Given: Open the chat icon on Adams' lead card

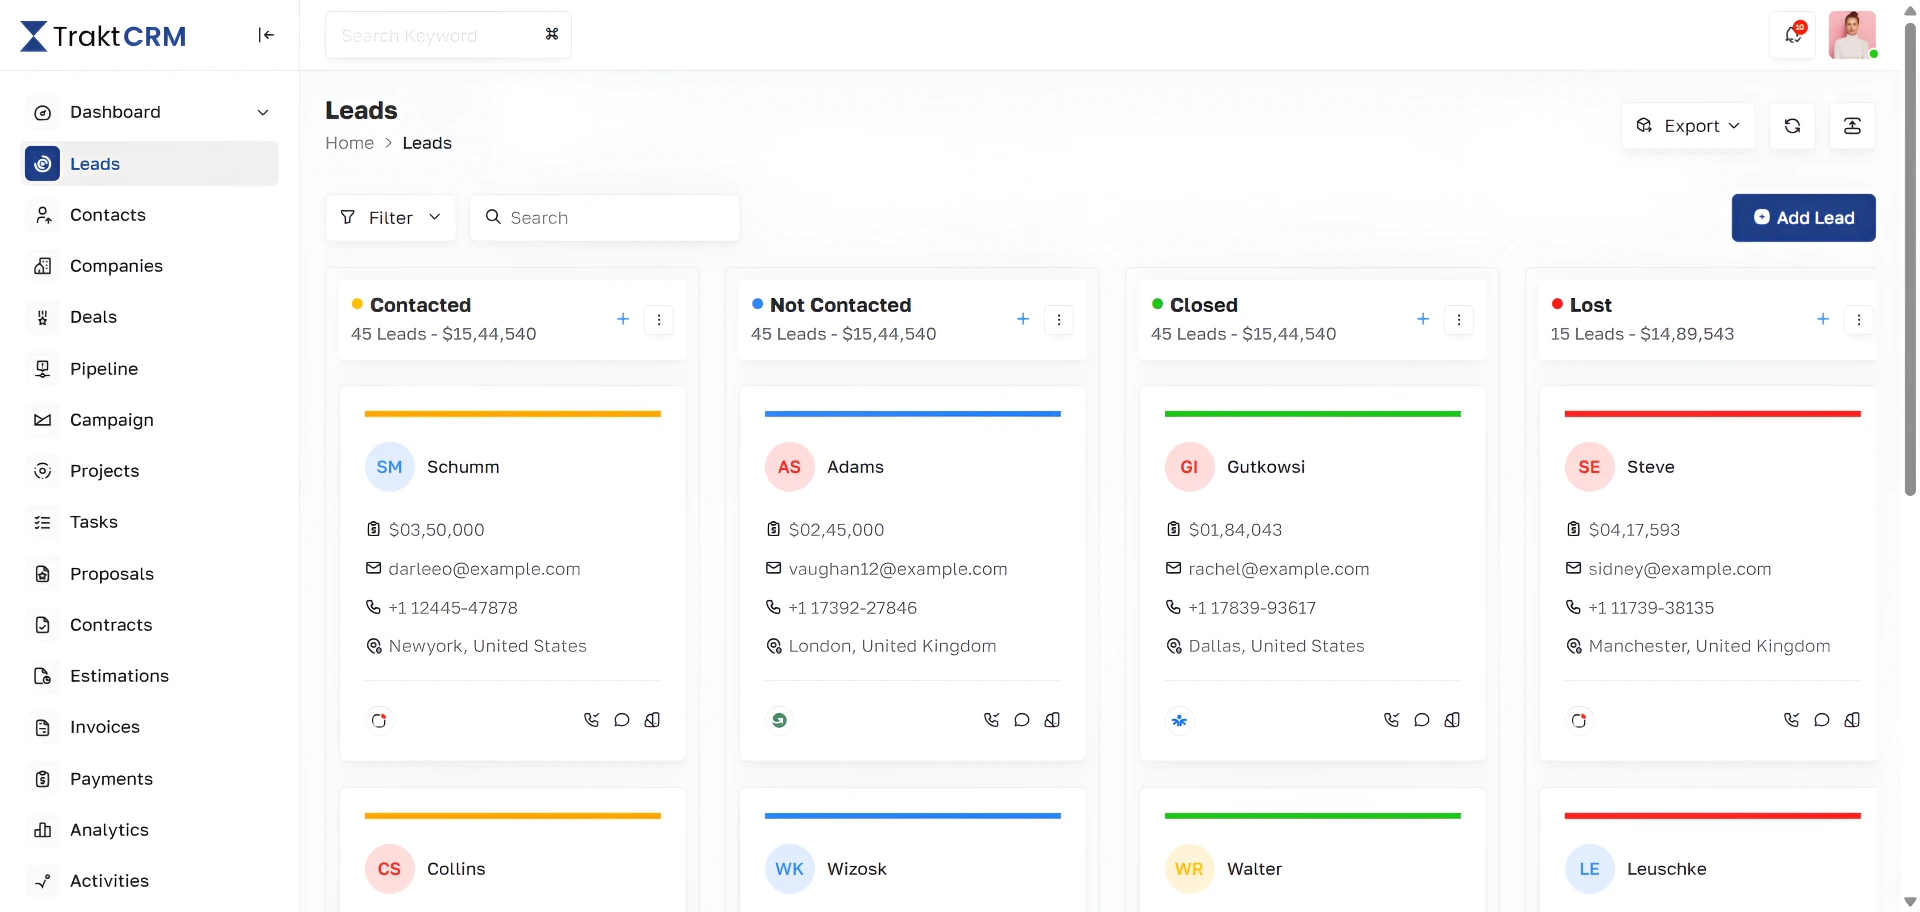Looking at the screenshot, I should [1022, 720].
